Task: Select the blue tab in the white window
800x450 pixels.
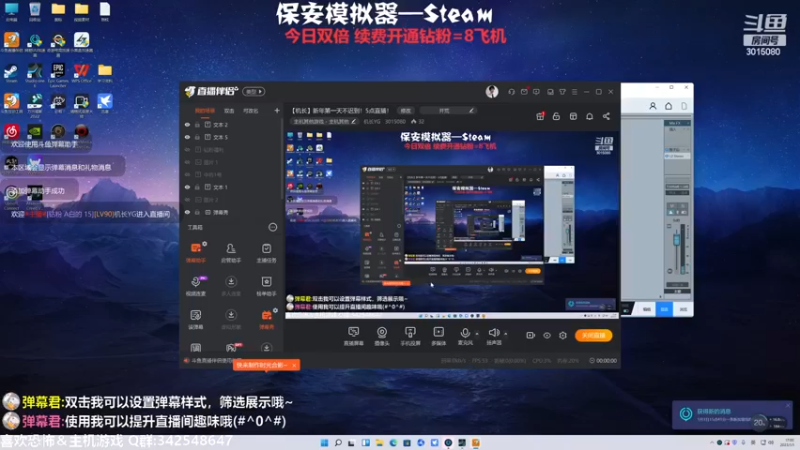Action: click(x=664, y=309)
